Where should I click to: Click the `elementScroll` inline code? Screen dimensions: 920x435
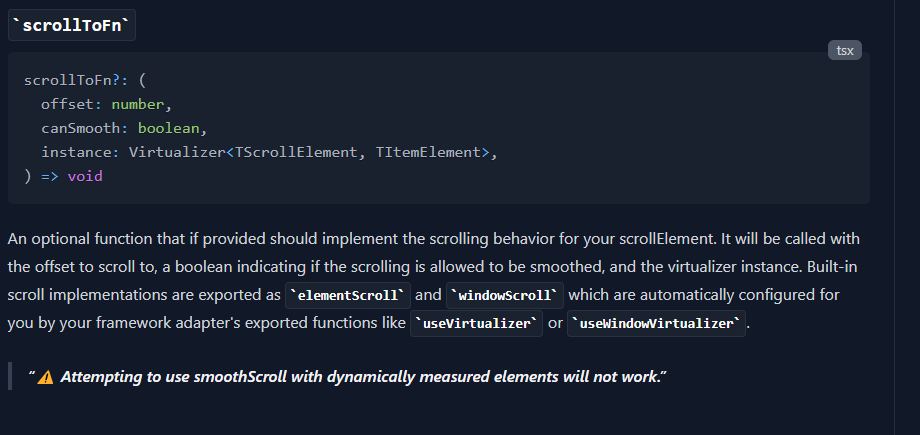pyautogui.click(x=347, y=295)
